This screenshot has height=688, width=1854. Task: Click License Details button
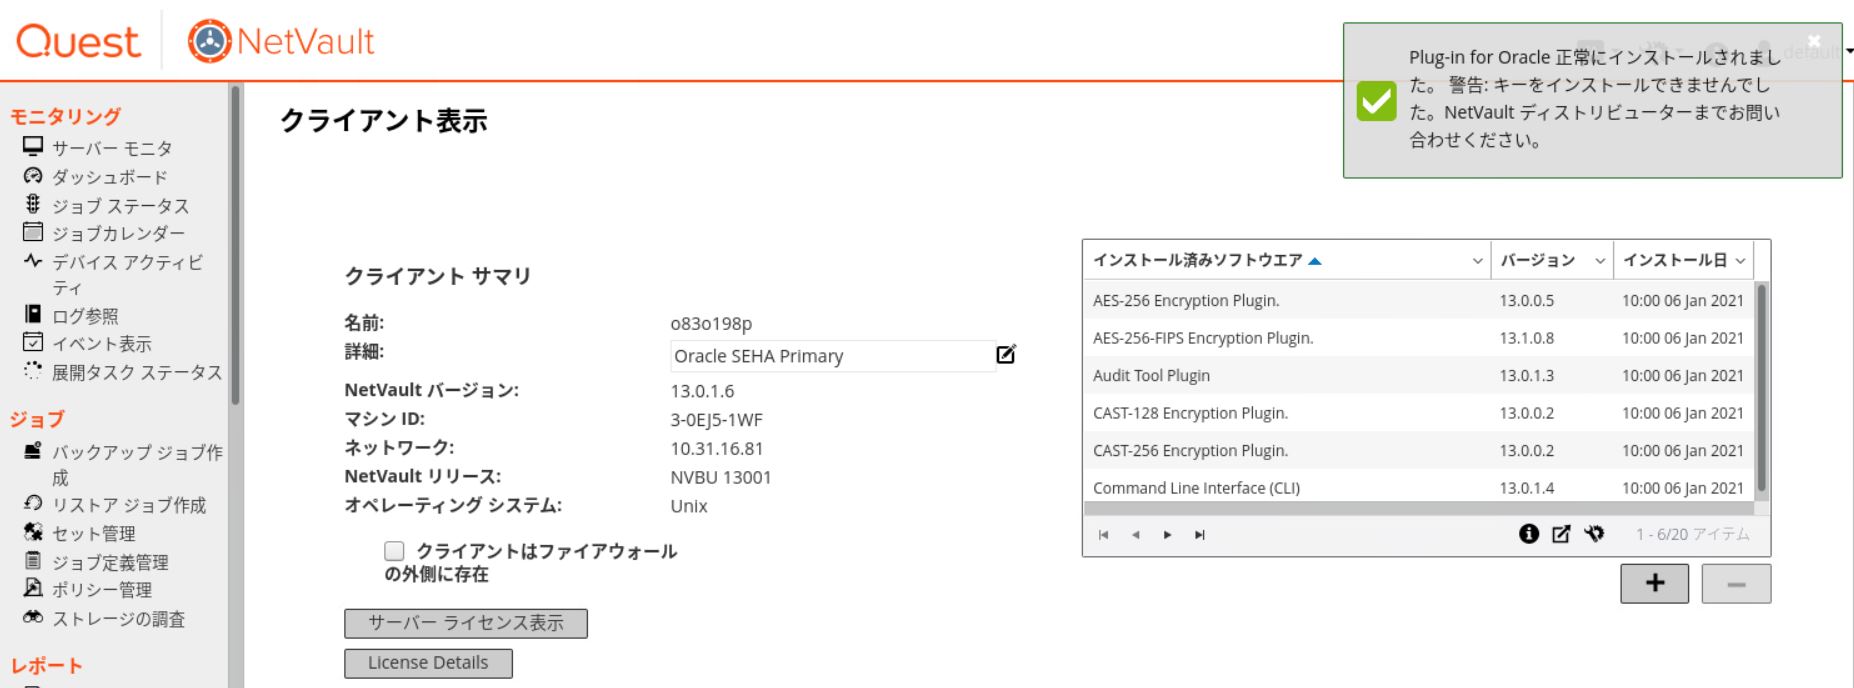pyautogui.click(x=428, y=663)
